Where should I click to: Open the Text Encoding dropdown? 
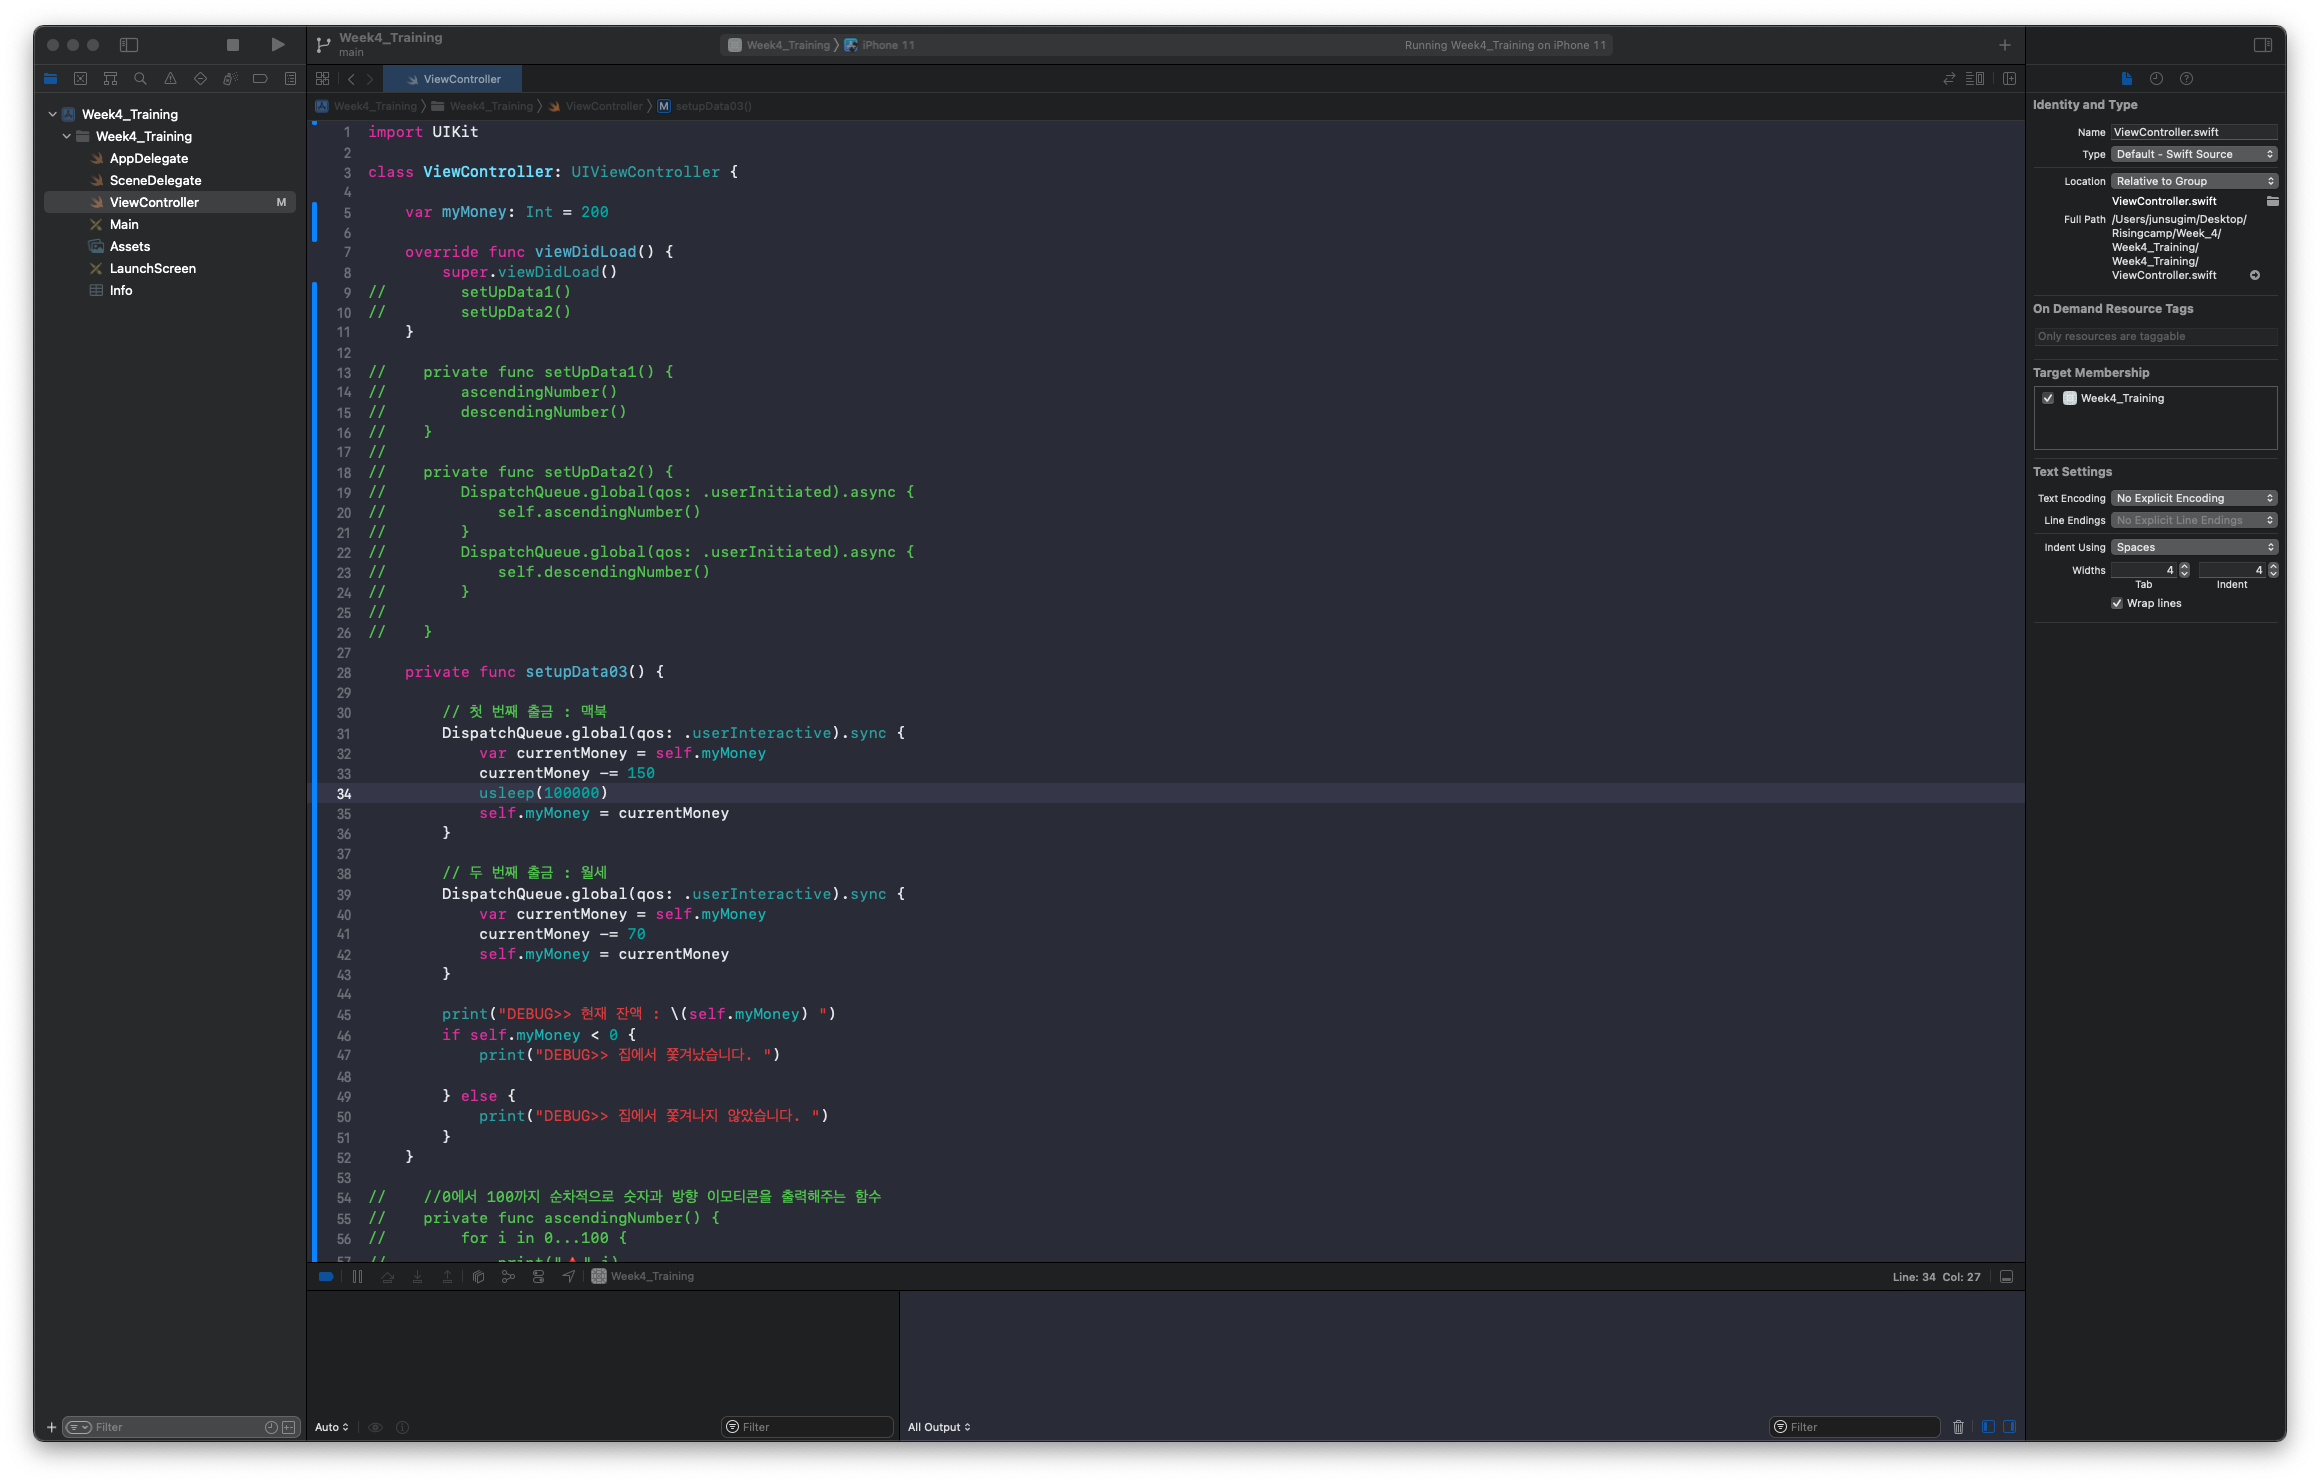2194,498
